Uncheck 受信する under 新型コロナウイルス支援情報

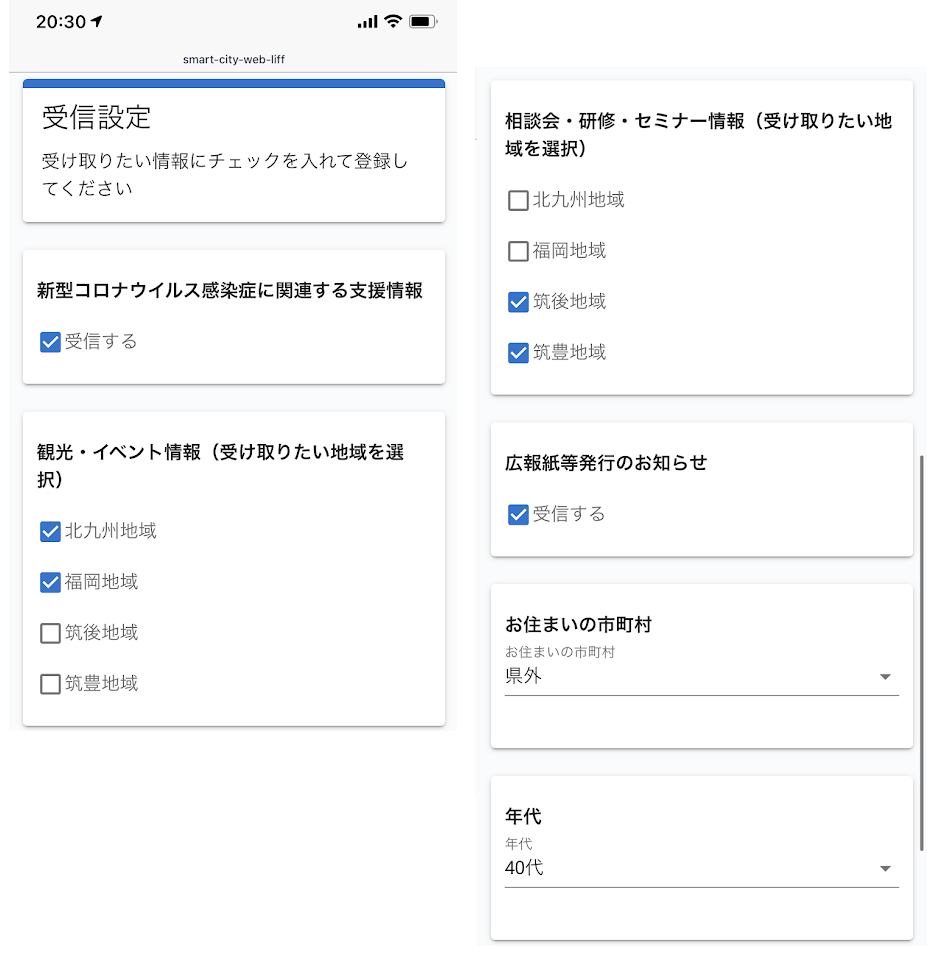click(x=50, y=342)
